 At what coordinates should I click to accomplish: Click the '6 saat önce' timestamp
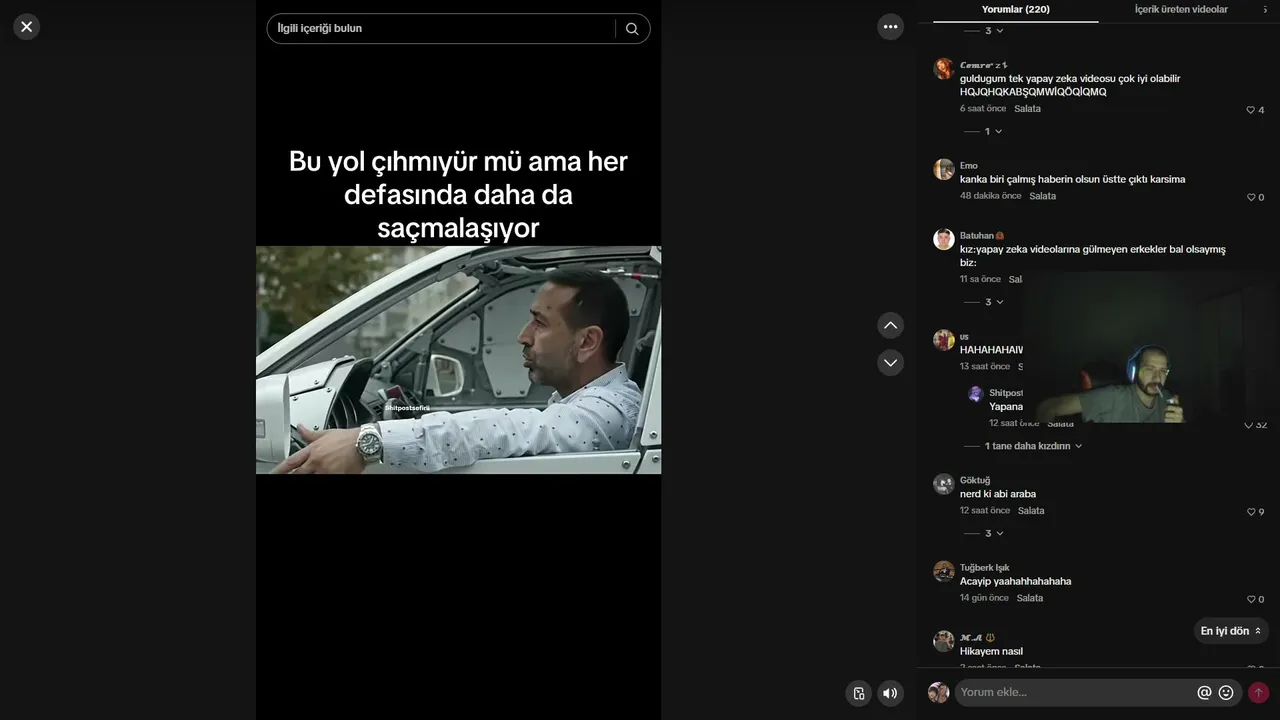pyautogui.click(x=983, y=109)
